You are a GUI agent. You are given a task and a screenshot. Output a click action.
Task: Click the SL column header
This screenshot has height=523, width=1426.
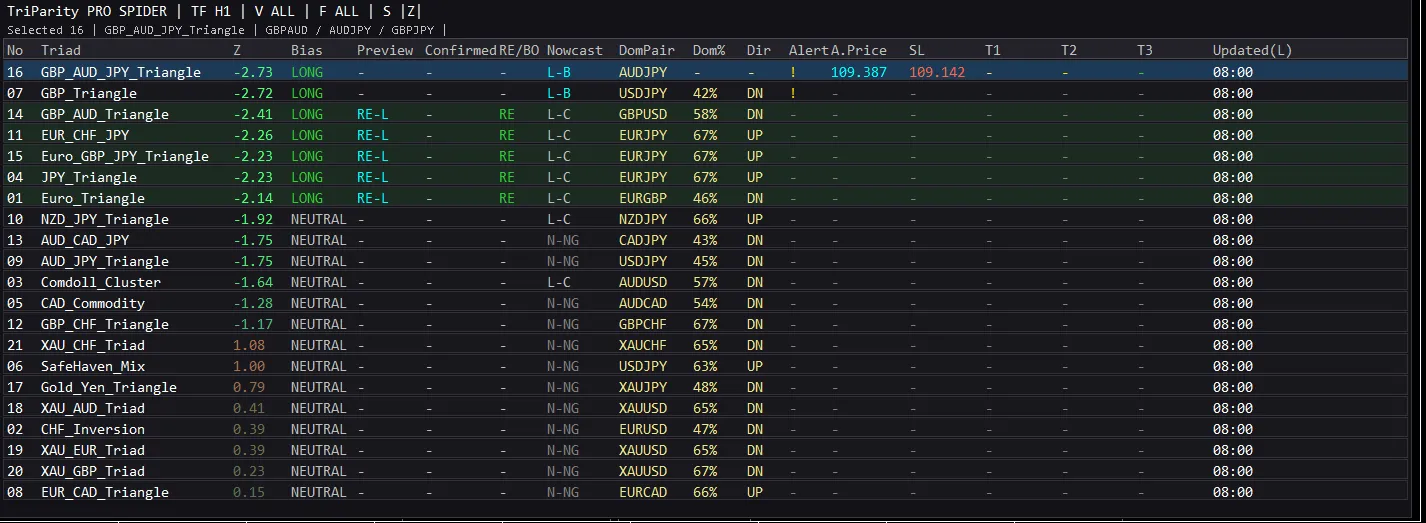pyautogui.click(x=917, y=50)
